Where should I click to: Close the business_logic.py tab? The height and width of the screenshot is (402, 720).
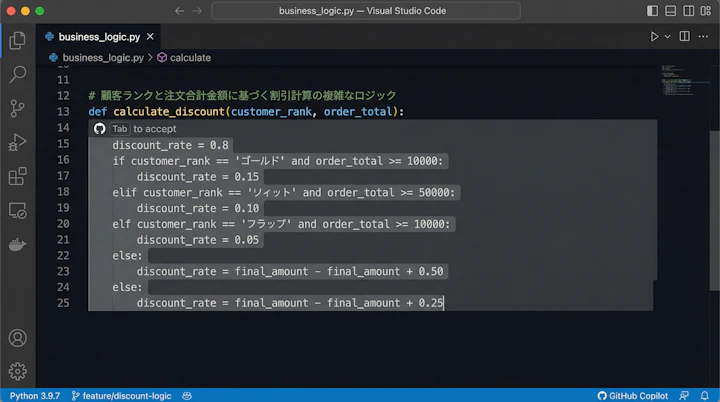click(x=150, y=37)
